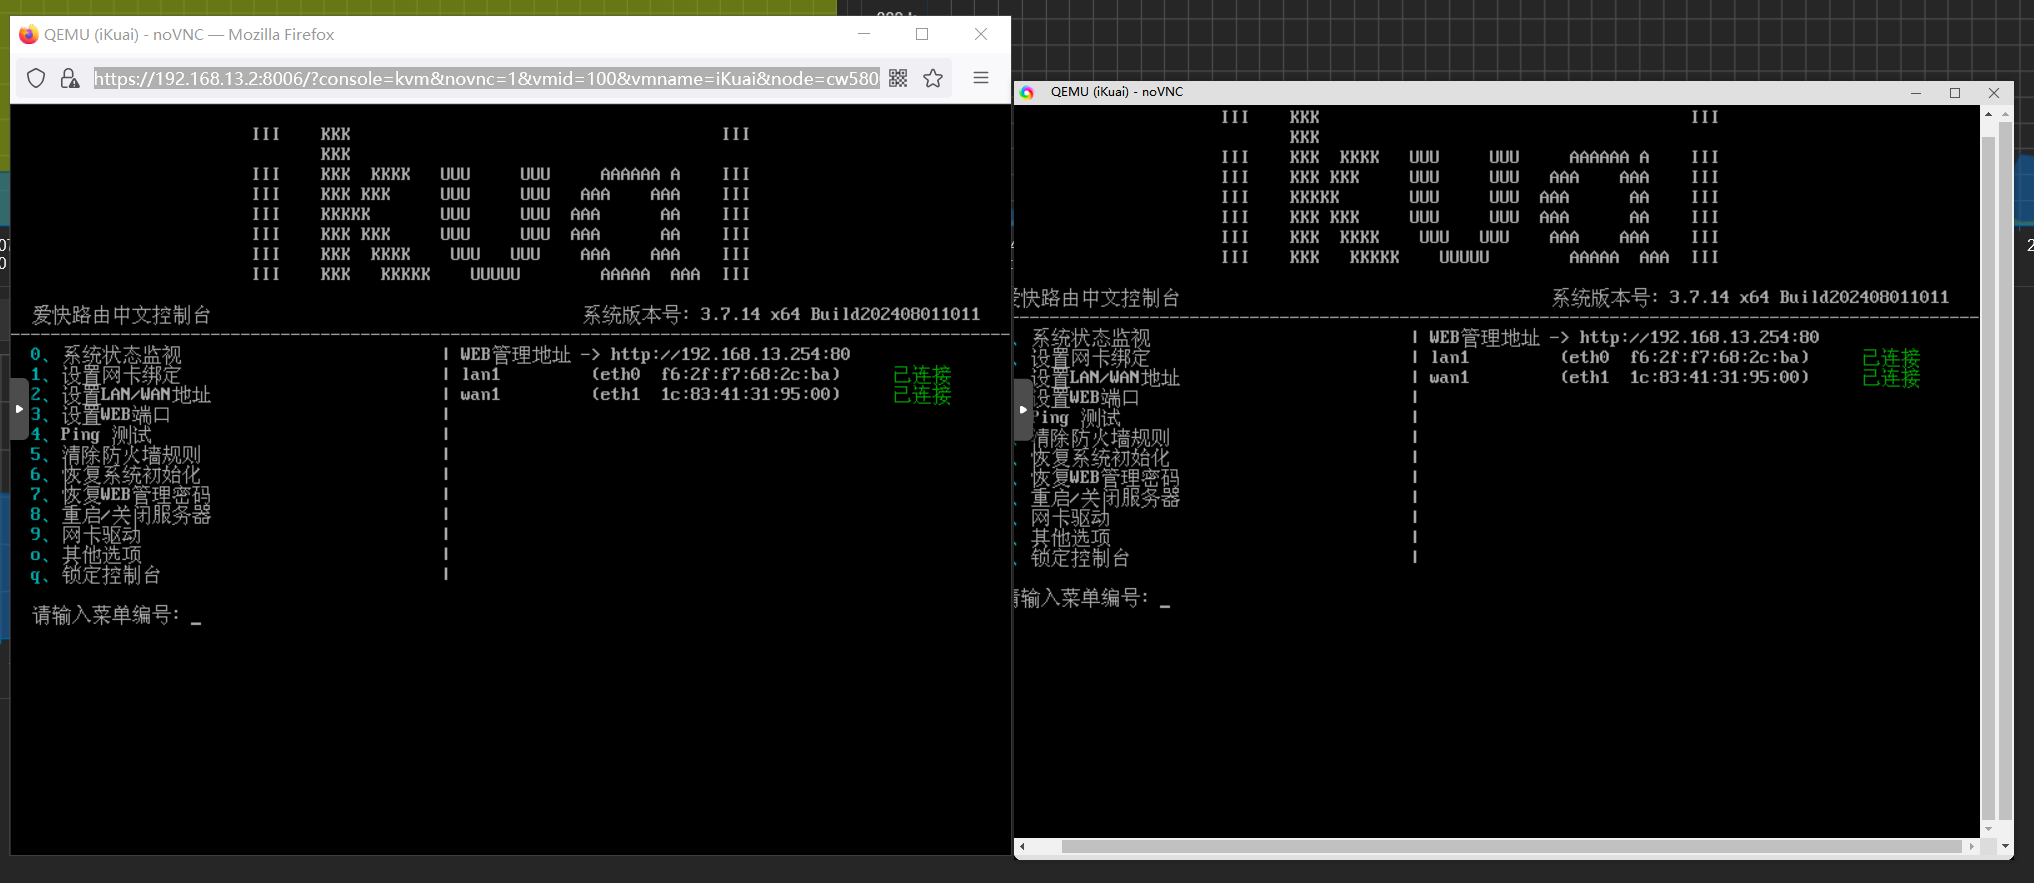2034x883 pixels.
Task: Click the '爱快路由中文控制台' heading in Firefox console
Action: click(x=122, y=315)
